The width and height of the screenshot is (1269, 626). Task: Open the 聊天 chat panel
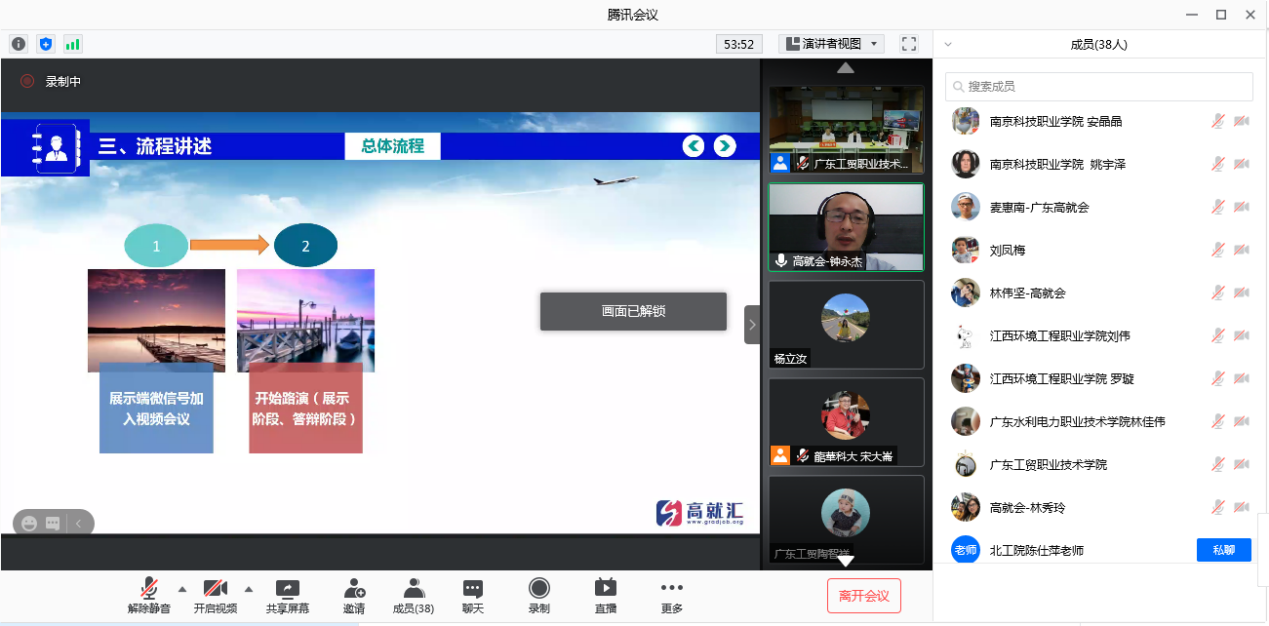[x=473, y=596]
